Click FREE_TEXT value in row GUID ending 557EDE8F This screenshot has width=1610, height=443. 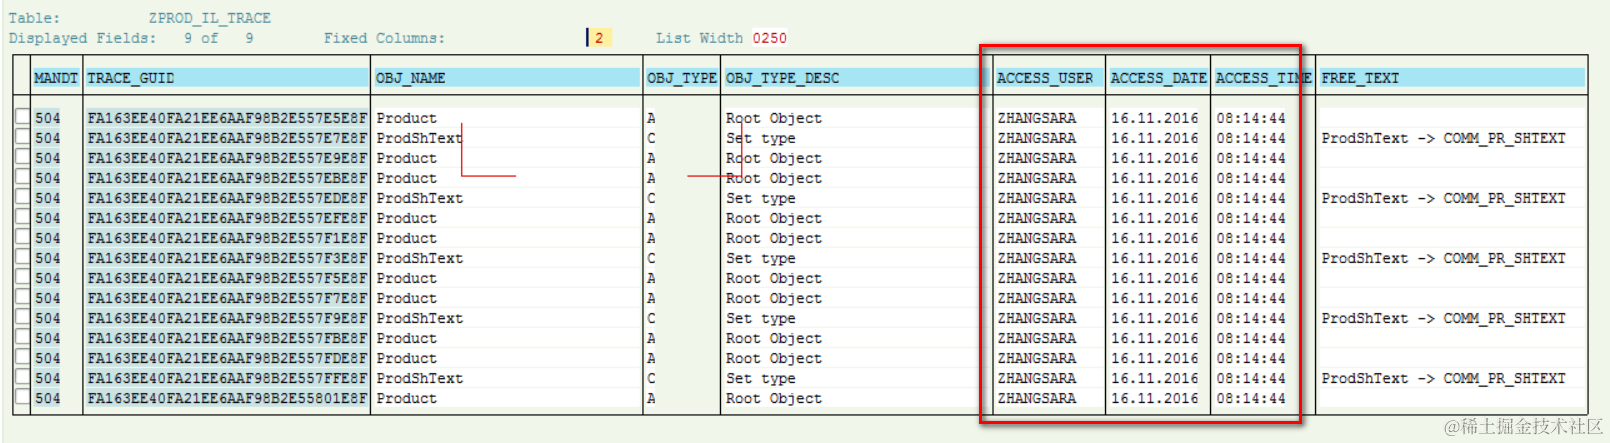pos(1443,198)
